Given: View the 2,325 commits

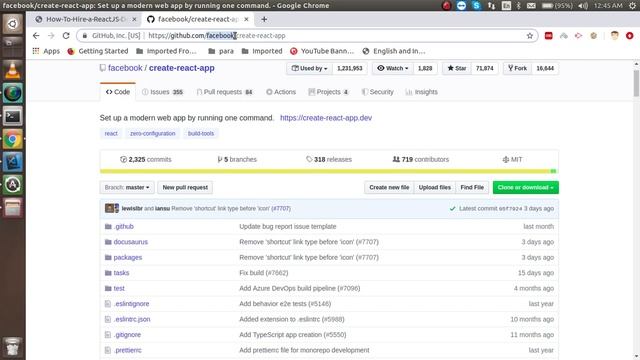Looking at the screenshot, I should coord(146,159).
